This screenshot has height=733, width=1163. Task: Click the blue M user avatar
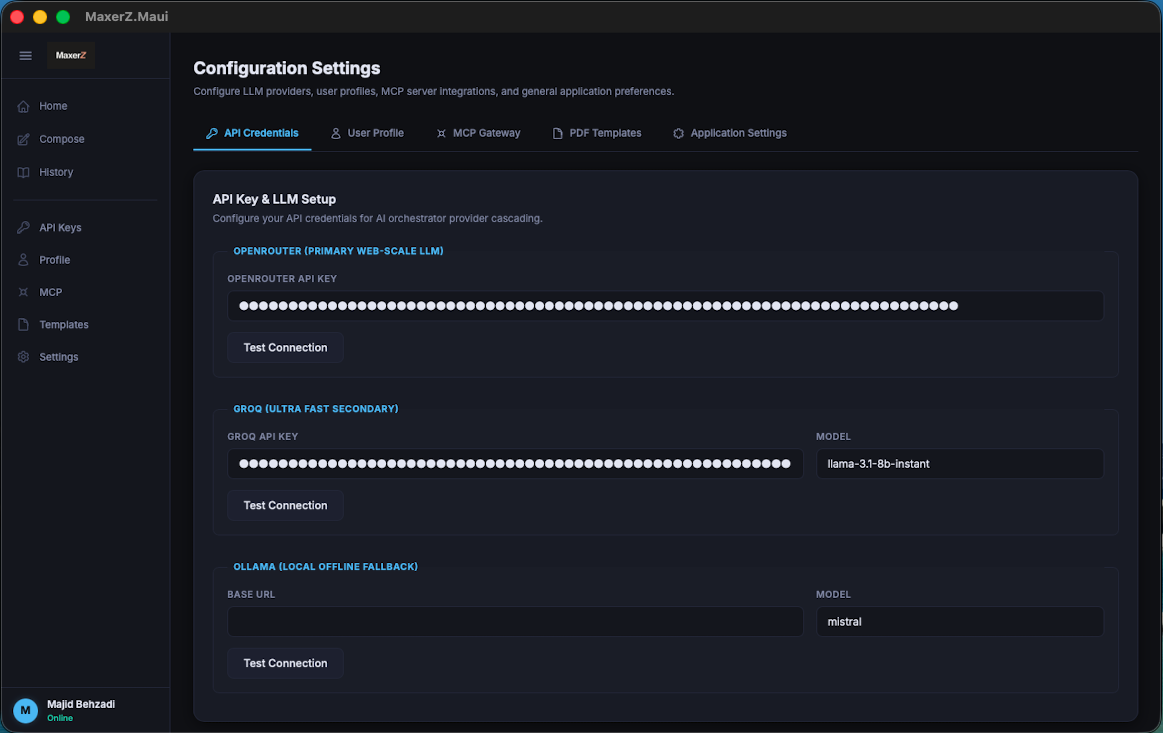(26, 711)
